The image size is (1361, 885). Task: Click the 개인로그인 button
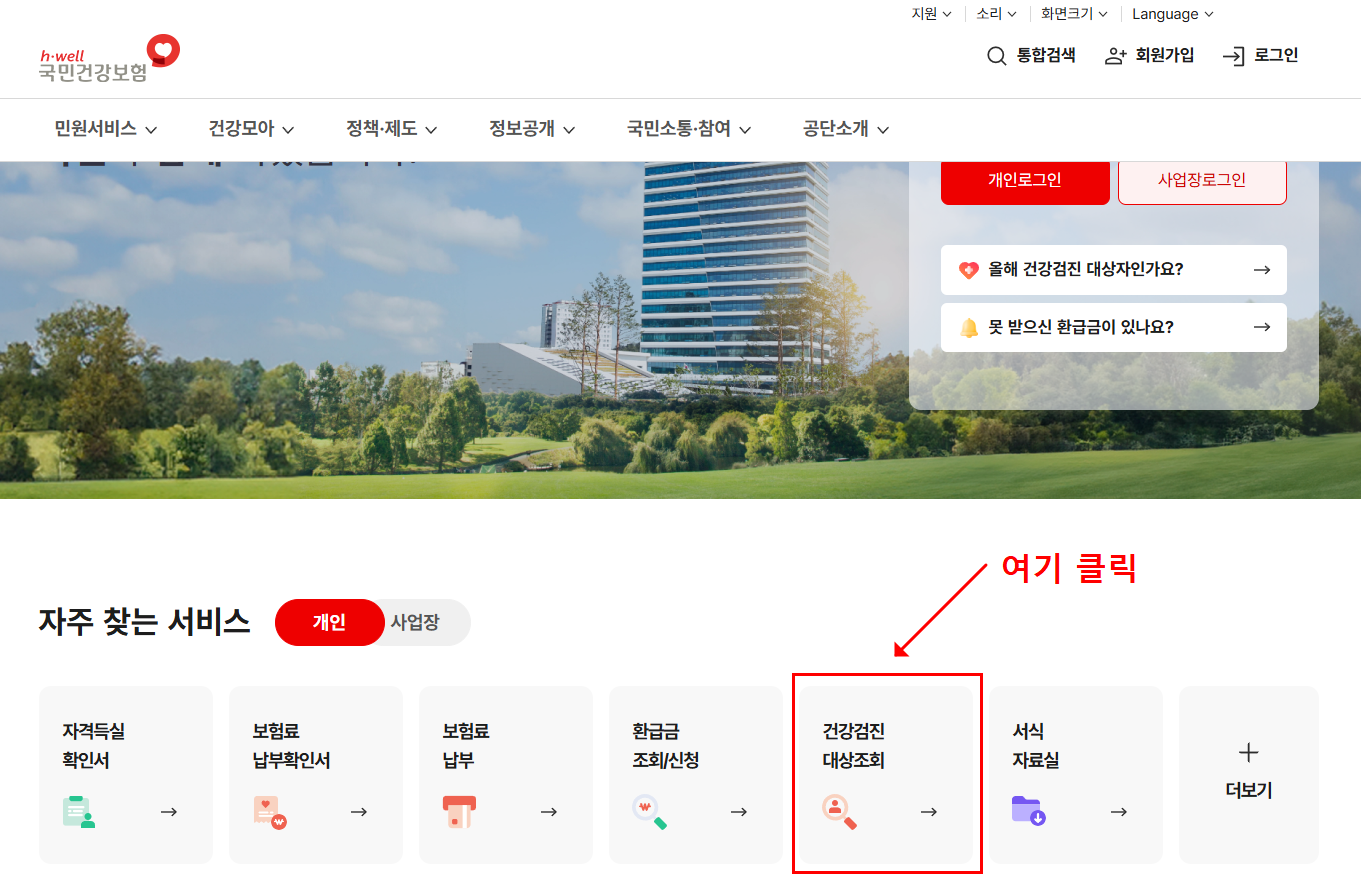click(x=1024, y=182)
